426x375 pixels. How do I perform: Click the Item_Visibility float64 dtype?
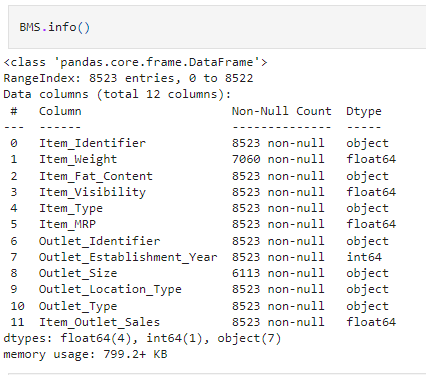point(371,192)
